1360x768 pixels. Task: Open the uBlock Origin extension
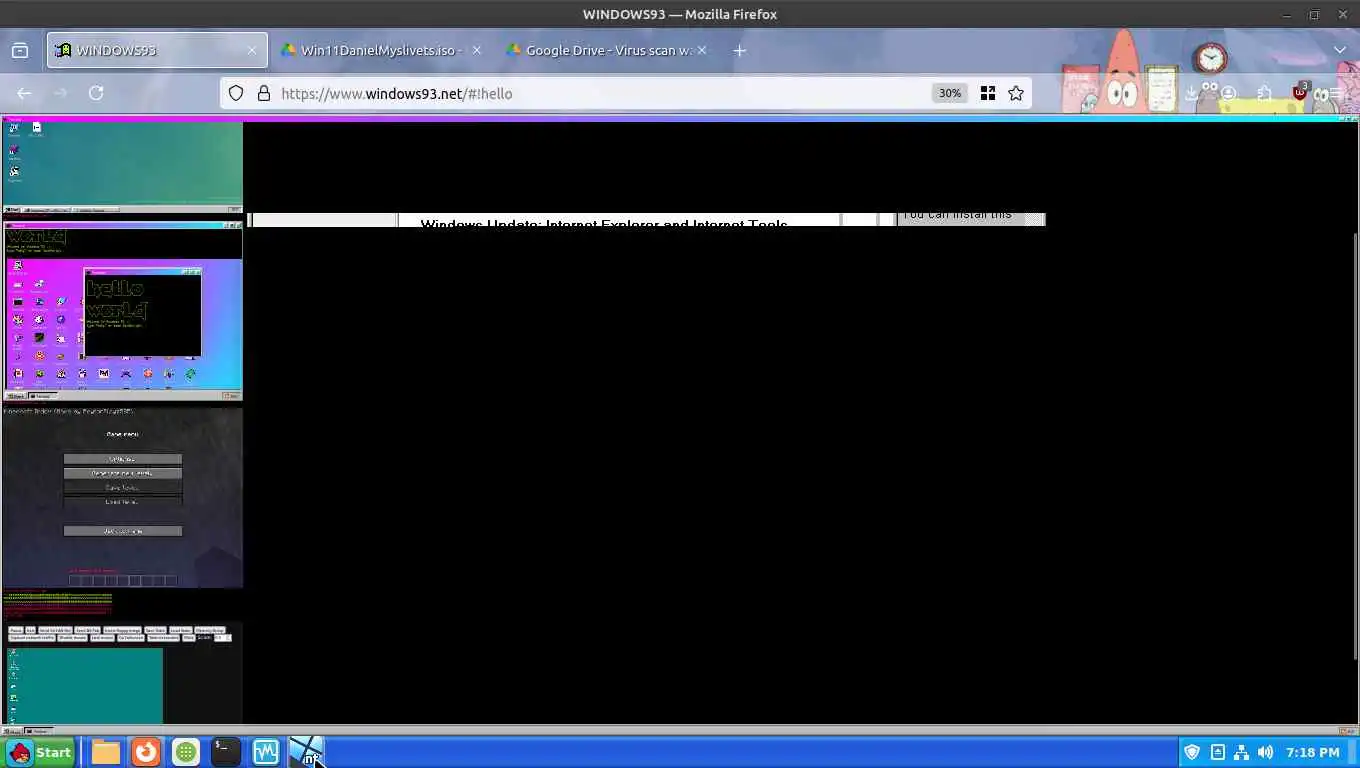tap(1300, 92)
